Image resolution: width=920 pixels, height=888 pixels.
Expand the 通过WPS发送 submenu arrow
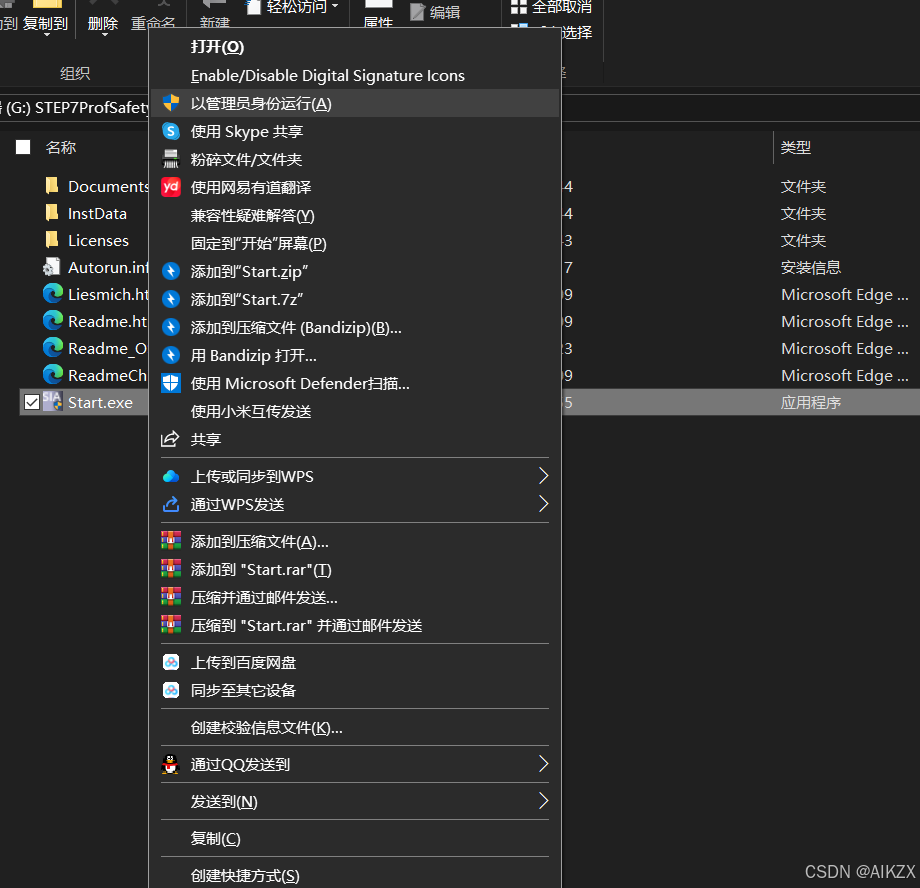pyautogui.click(x=543, y=504)
